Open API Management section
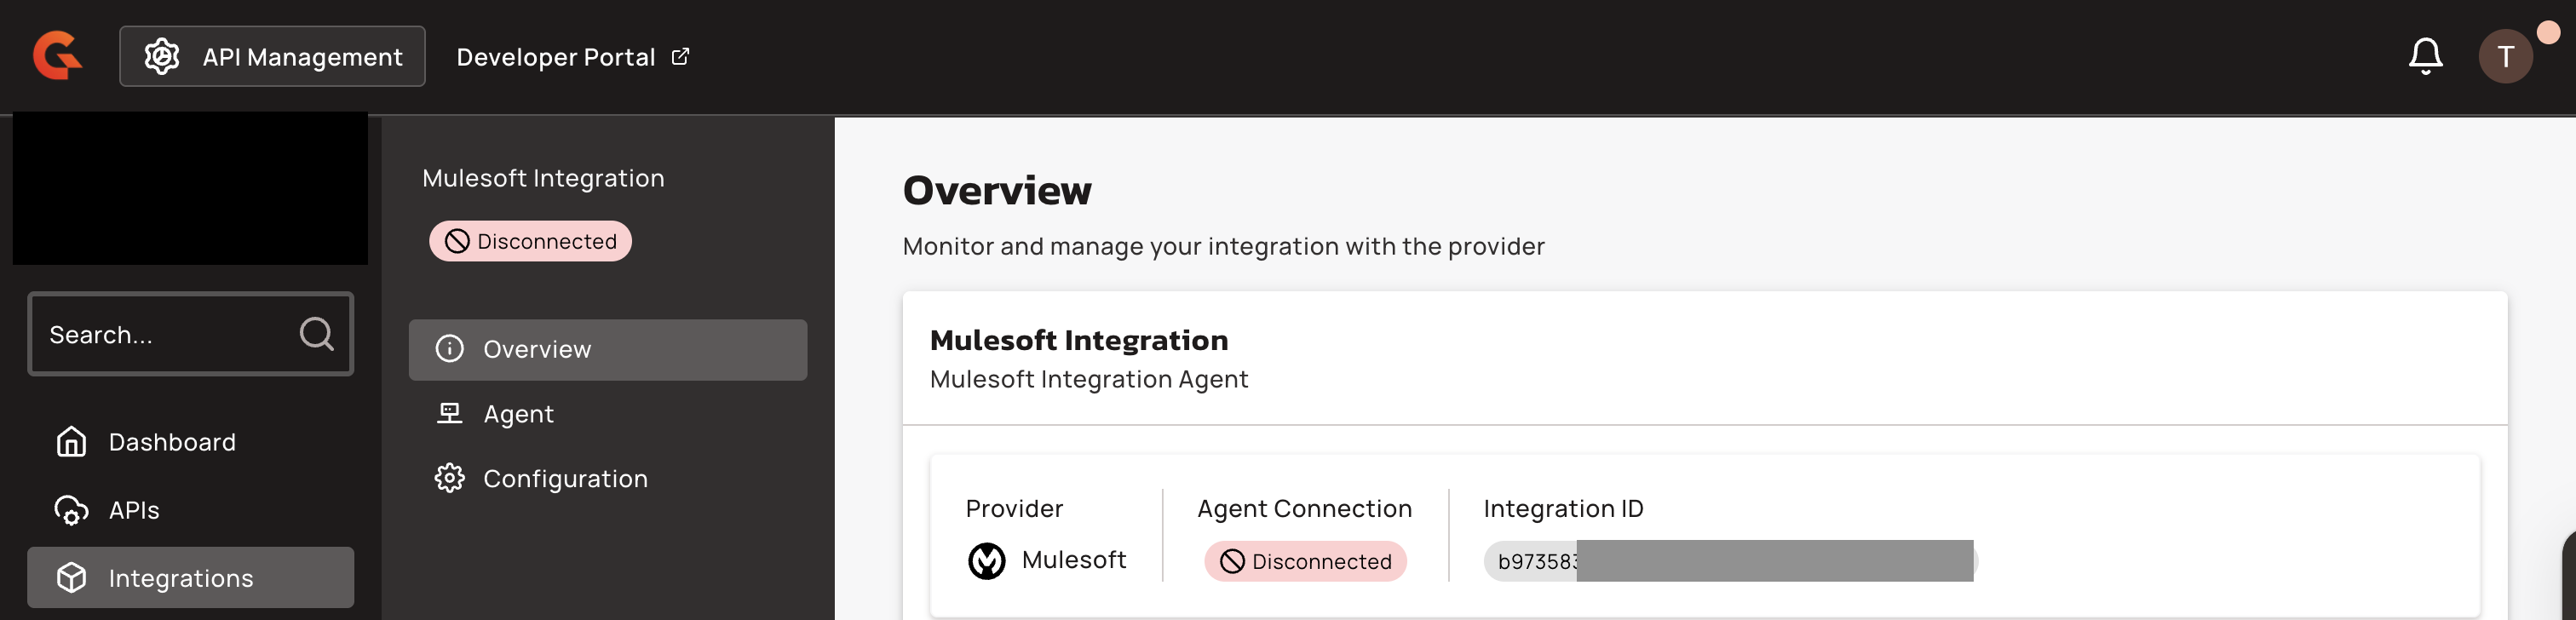Screen dimensions: 2576x620 [x=272, y=57]
